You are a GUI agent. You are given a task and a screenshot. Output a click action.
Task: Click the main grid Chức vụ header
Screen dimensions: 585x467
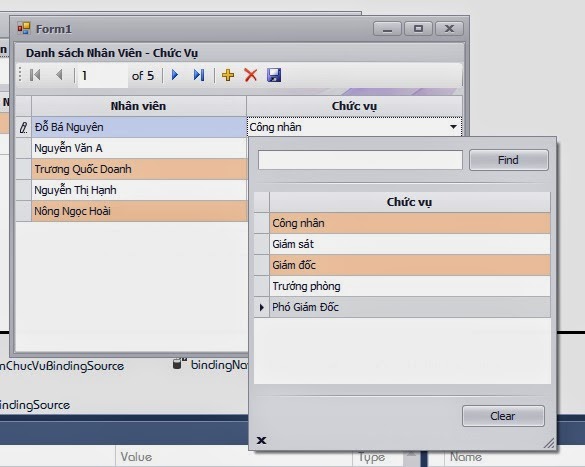click(354, 106)
